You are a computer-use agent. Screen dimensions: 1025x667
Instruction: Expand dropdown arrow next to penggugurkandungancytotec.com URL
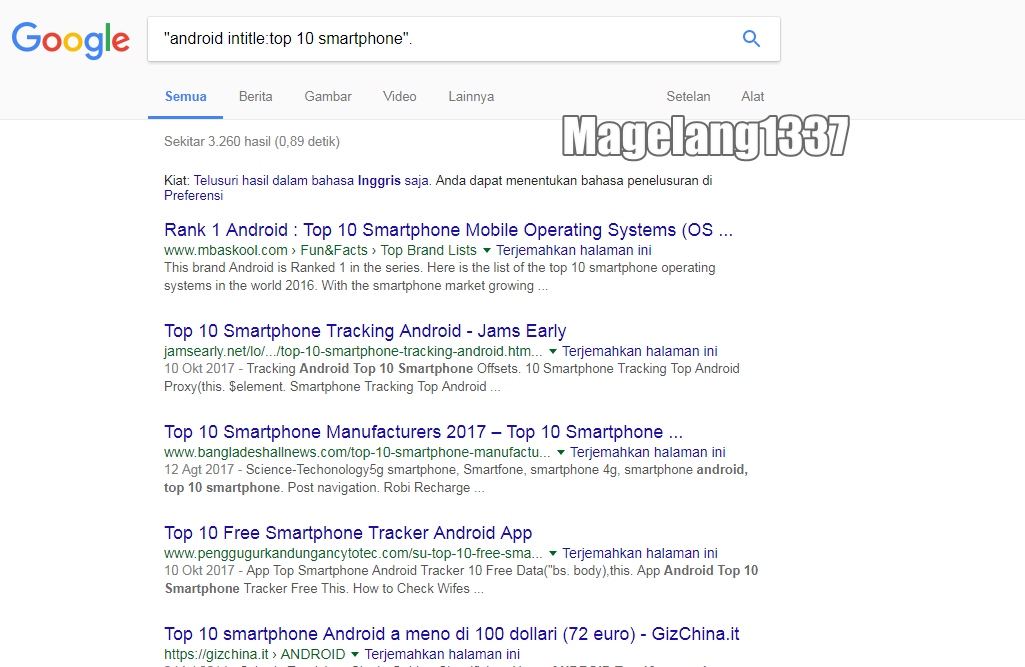tap(552, 553)
